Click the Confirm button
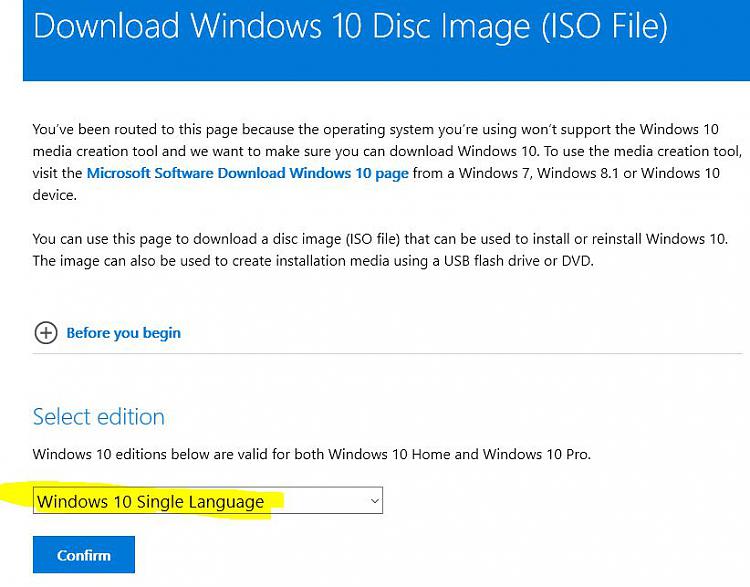Image resolution: width=750 pixels, height=587 pixels. point(84,554)
